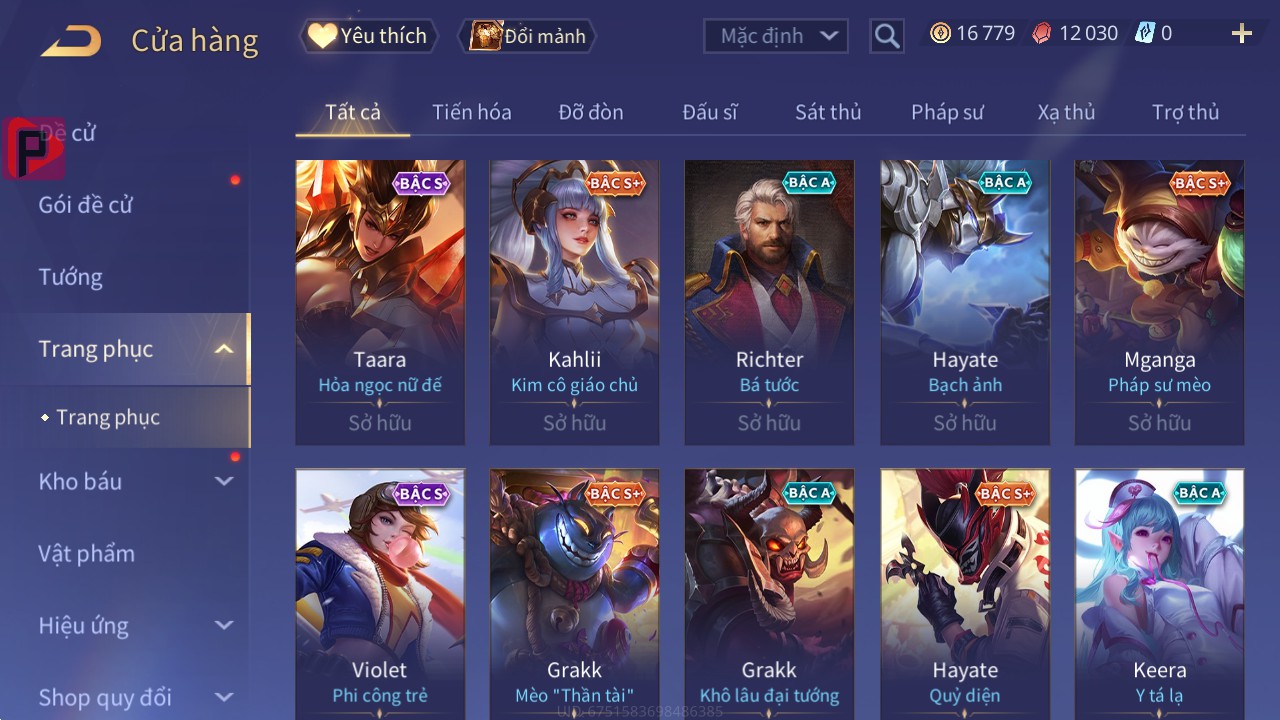The image size is (1280, 720).
Task: Click the gold coin currency icon
Action: 940,34
